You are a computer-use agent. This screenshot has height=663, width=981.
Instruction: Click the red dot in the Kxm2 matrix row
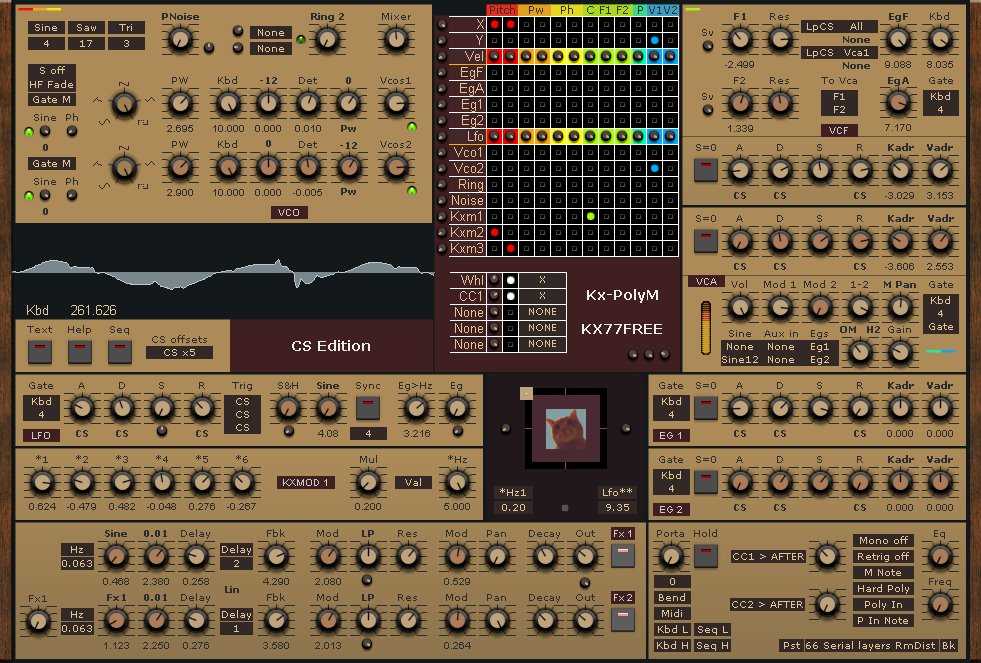coord(495,232)
